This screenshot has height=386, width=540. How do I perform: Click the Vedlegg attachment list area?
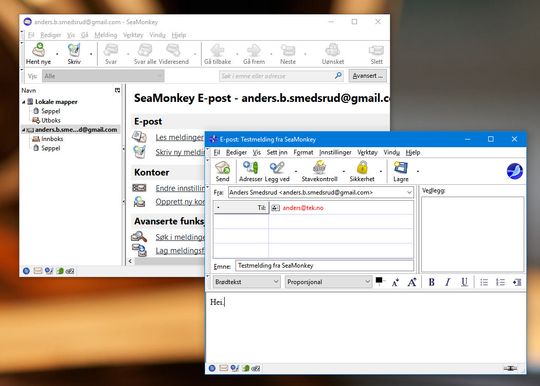[x=472, y=234]
